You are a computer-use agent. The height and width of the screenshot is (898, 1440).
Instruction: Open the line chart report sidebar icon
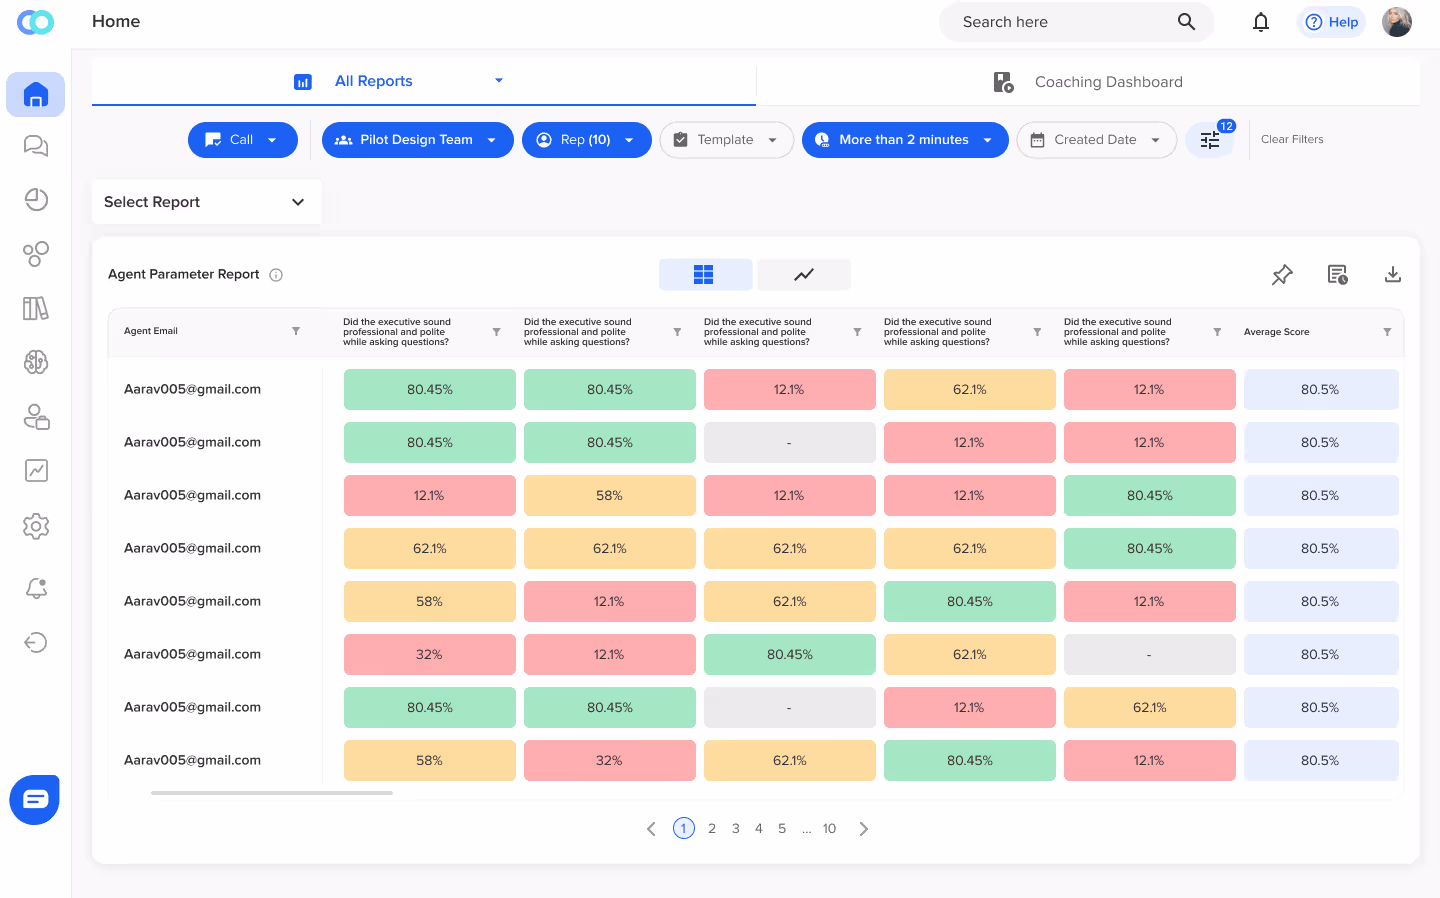point(36,470)
